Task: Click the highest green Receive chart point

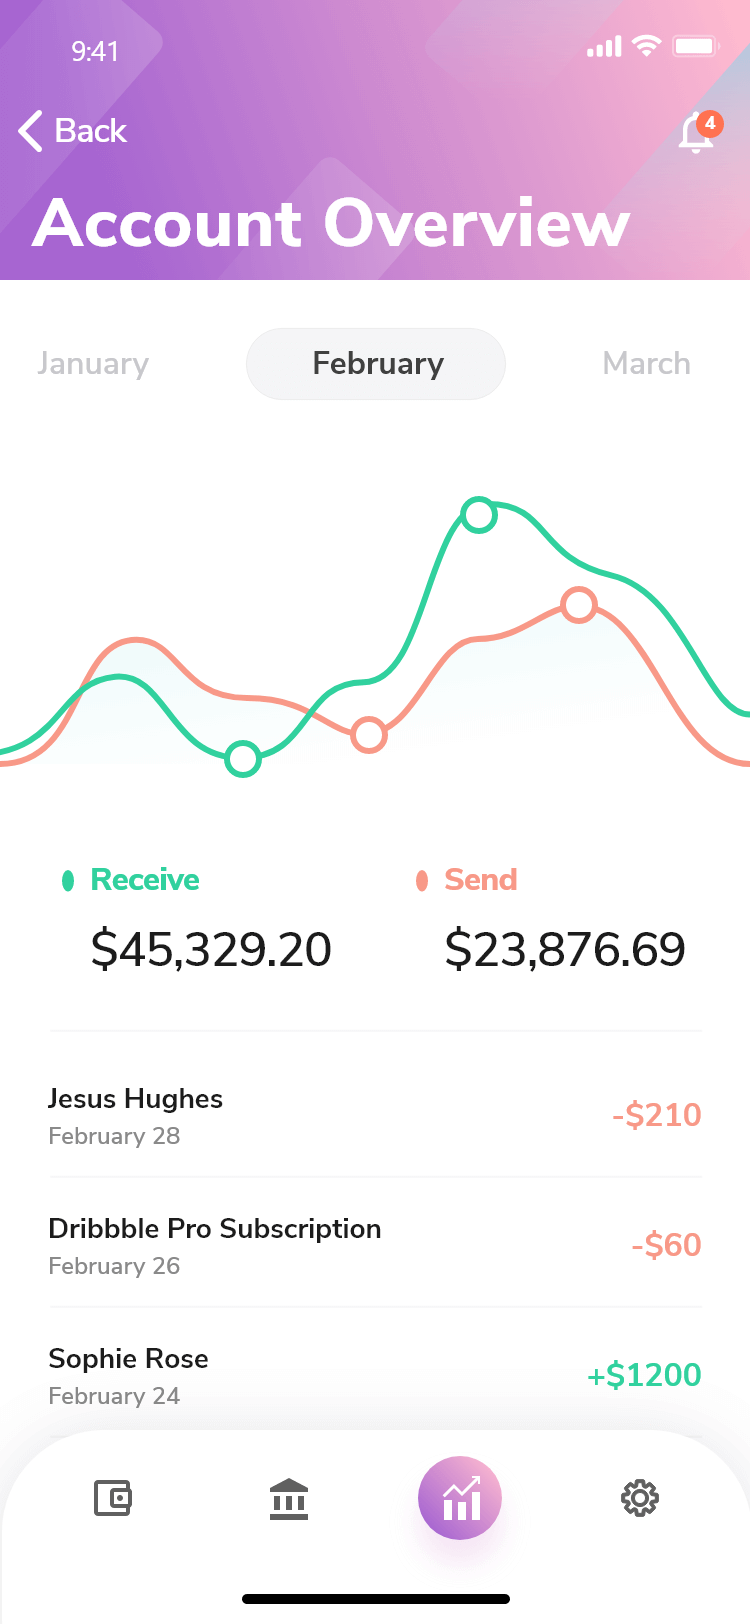Action: 479,515
